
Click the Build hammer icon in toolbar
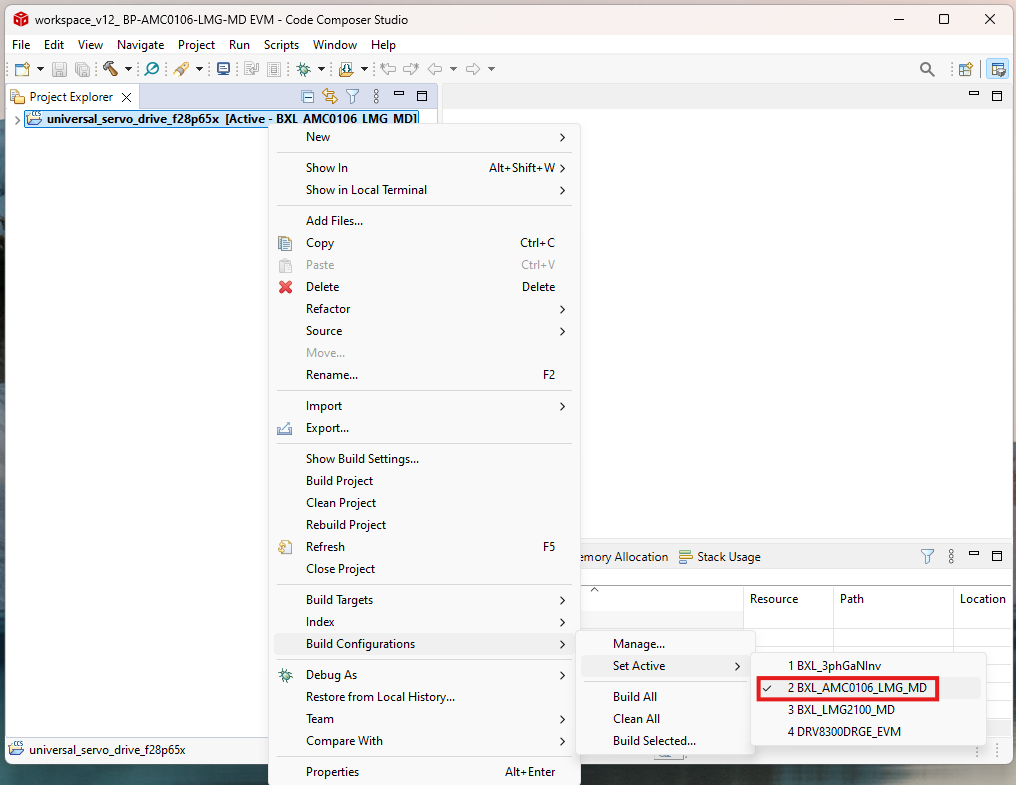click(x=110, y=69)
